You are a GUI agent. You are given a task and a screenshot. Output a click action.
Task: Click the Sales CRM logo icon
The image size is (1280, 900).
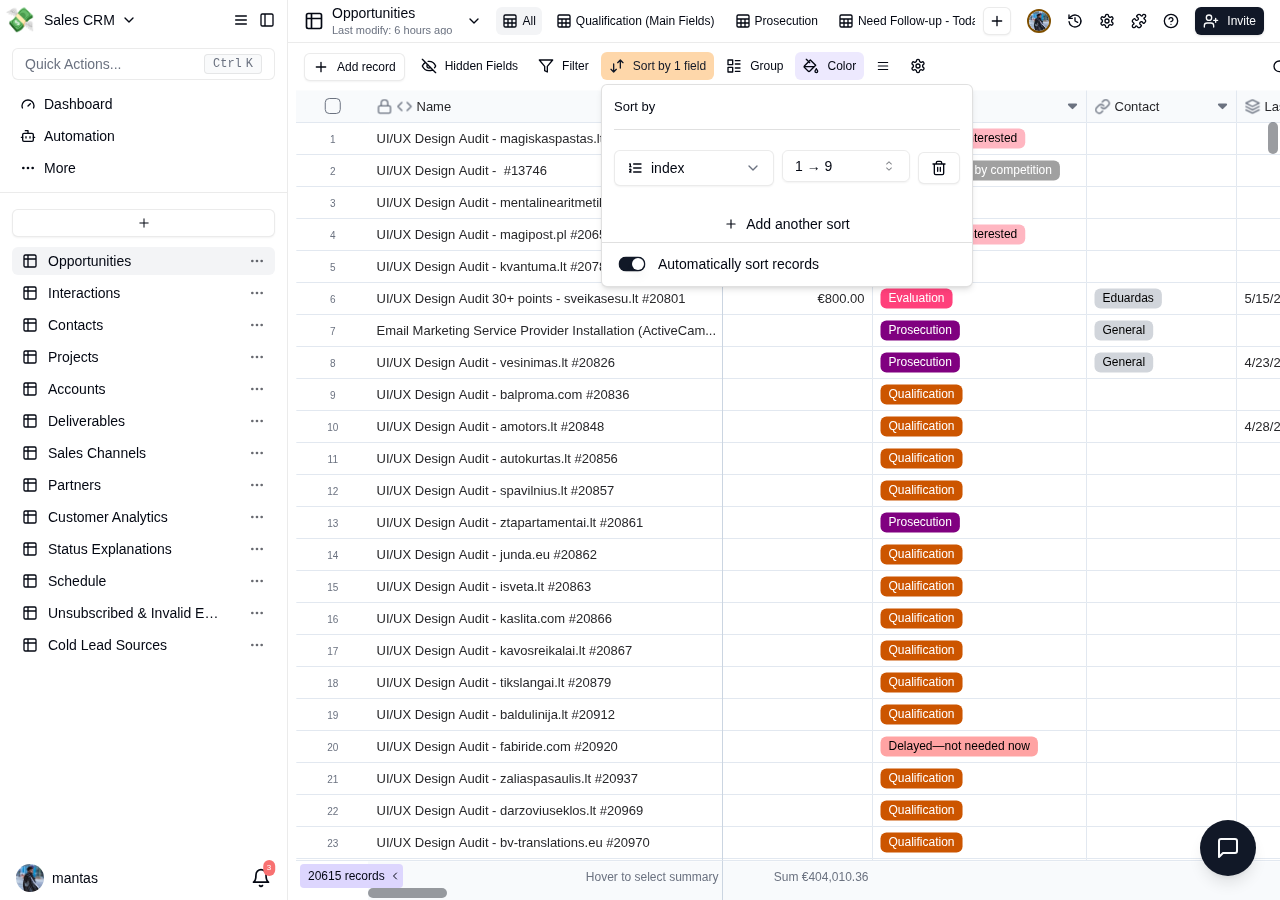coord(20,20)
